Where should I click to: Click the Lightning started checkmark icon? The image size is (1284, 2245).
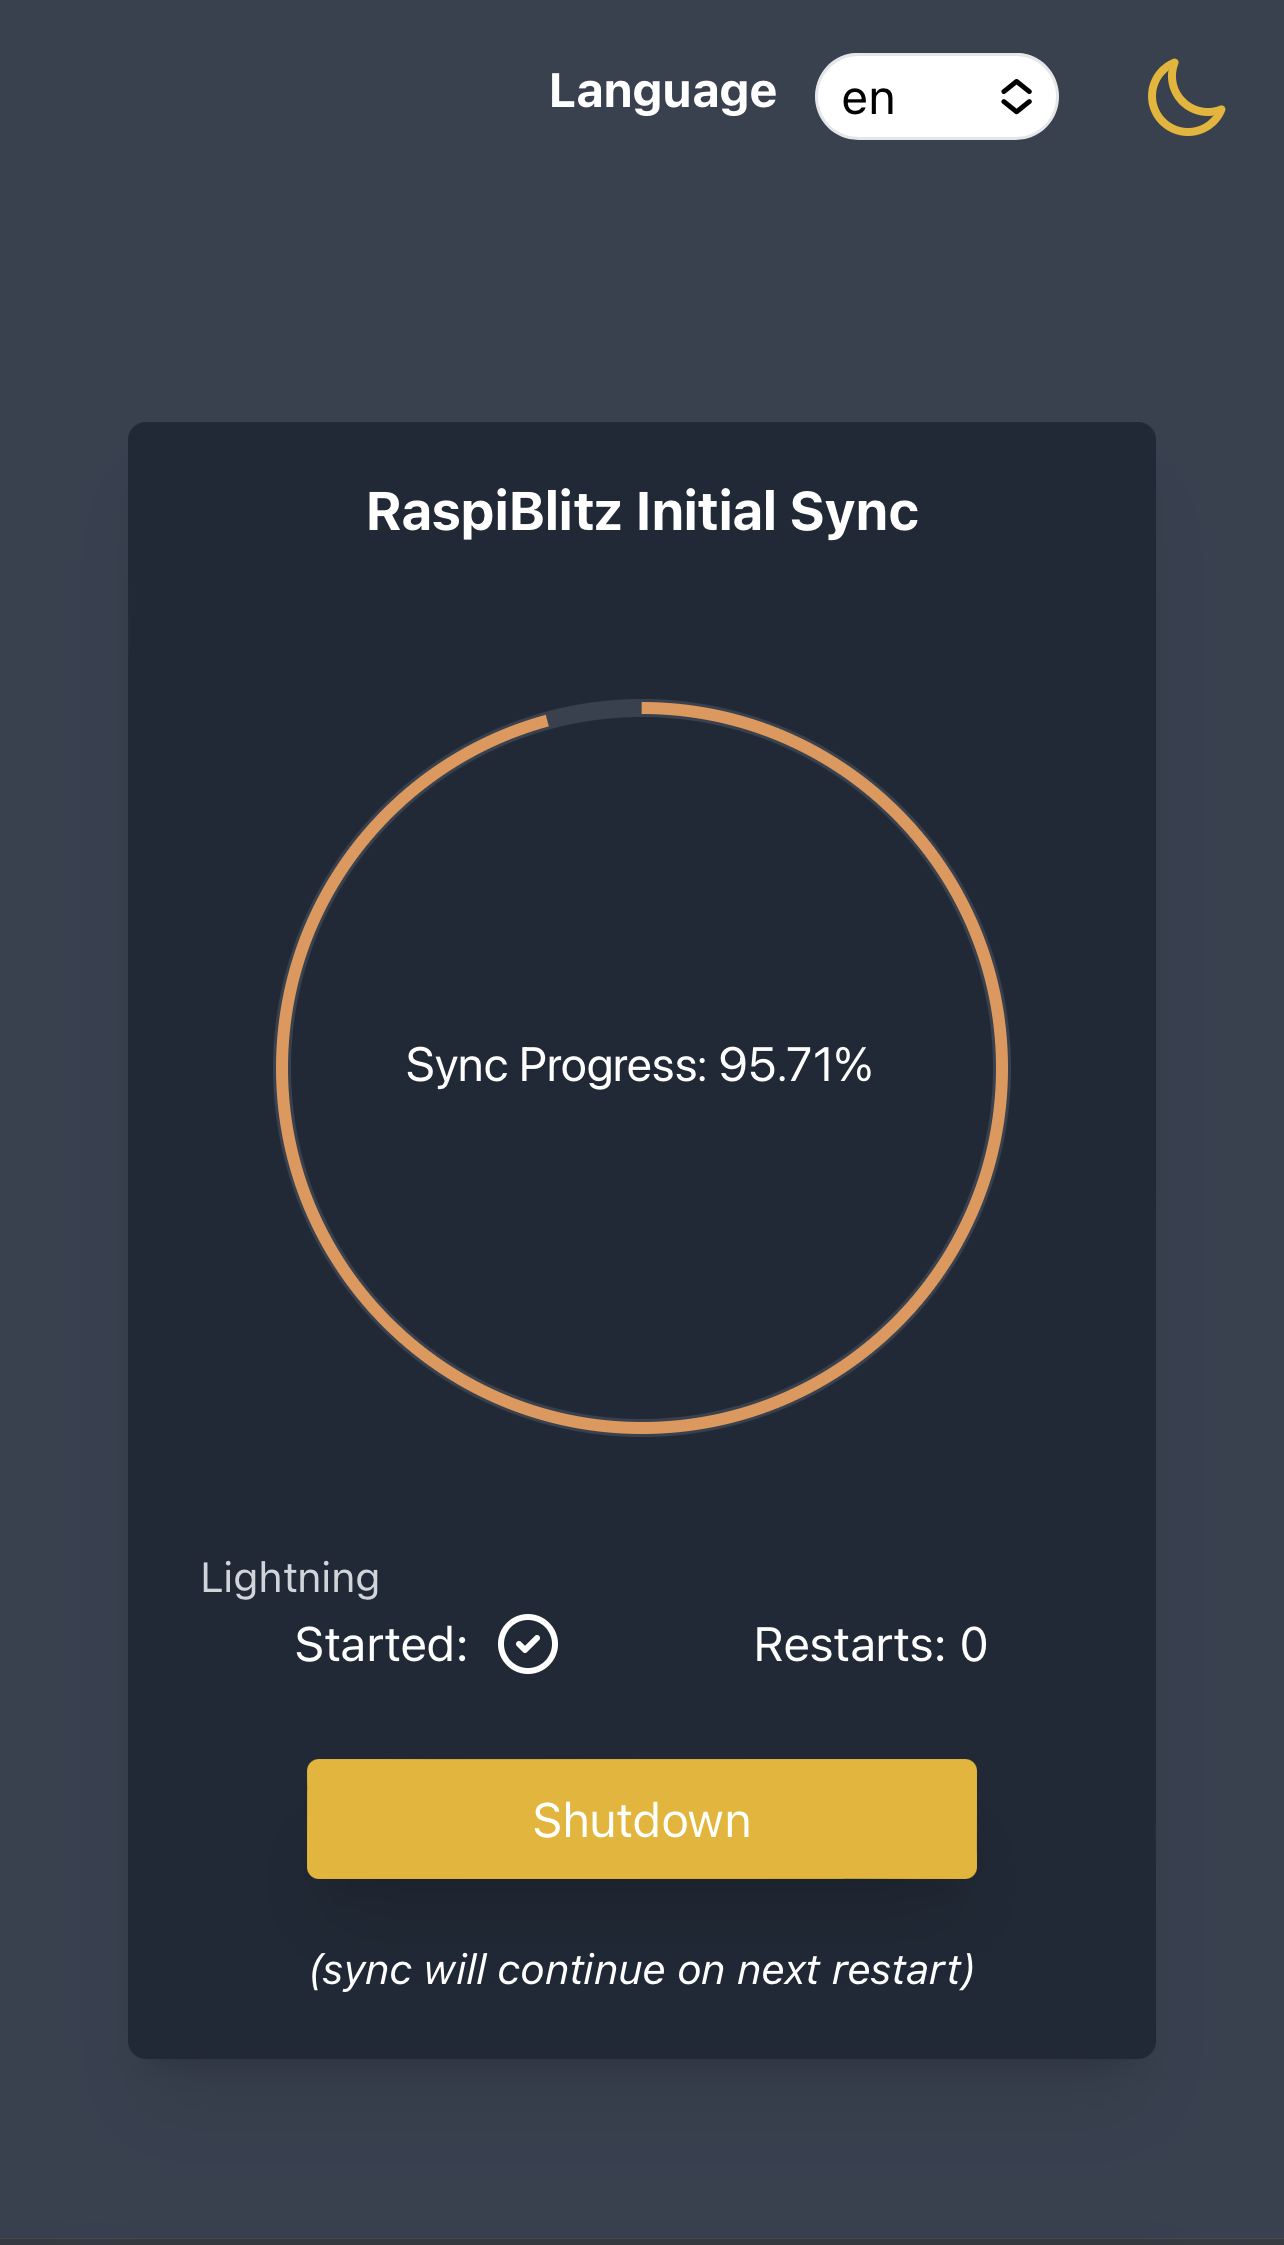click(528, 1644)
